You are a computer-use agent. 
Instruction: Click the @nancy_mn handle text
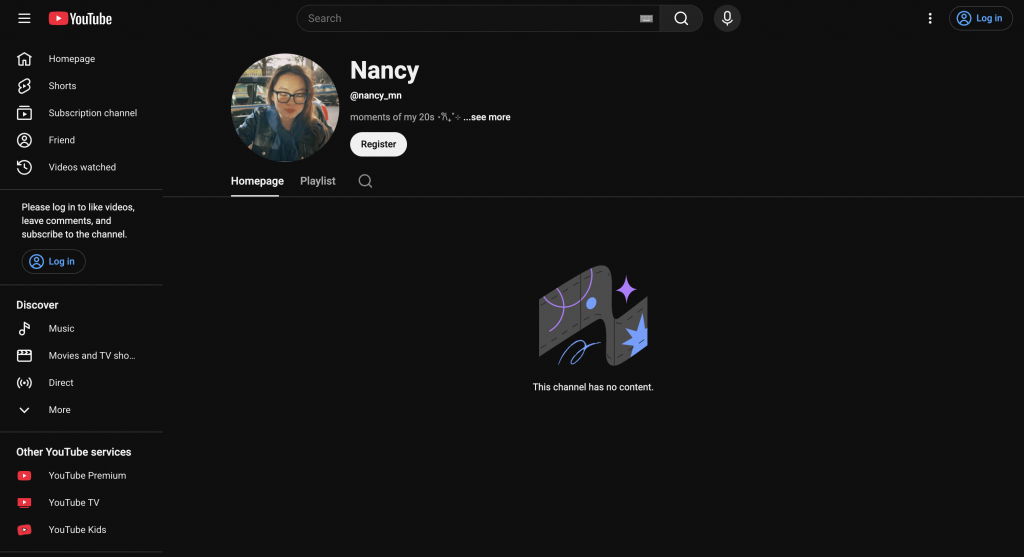click(x=376, y=95)
